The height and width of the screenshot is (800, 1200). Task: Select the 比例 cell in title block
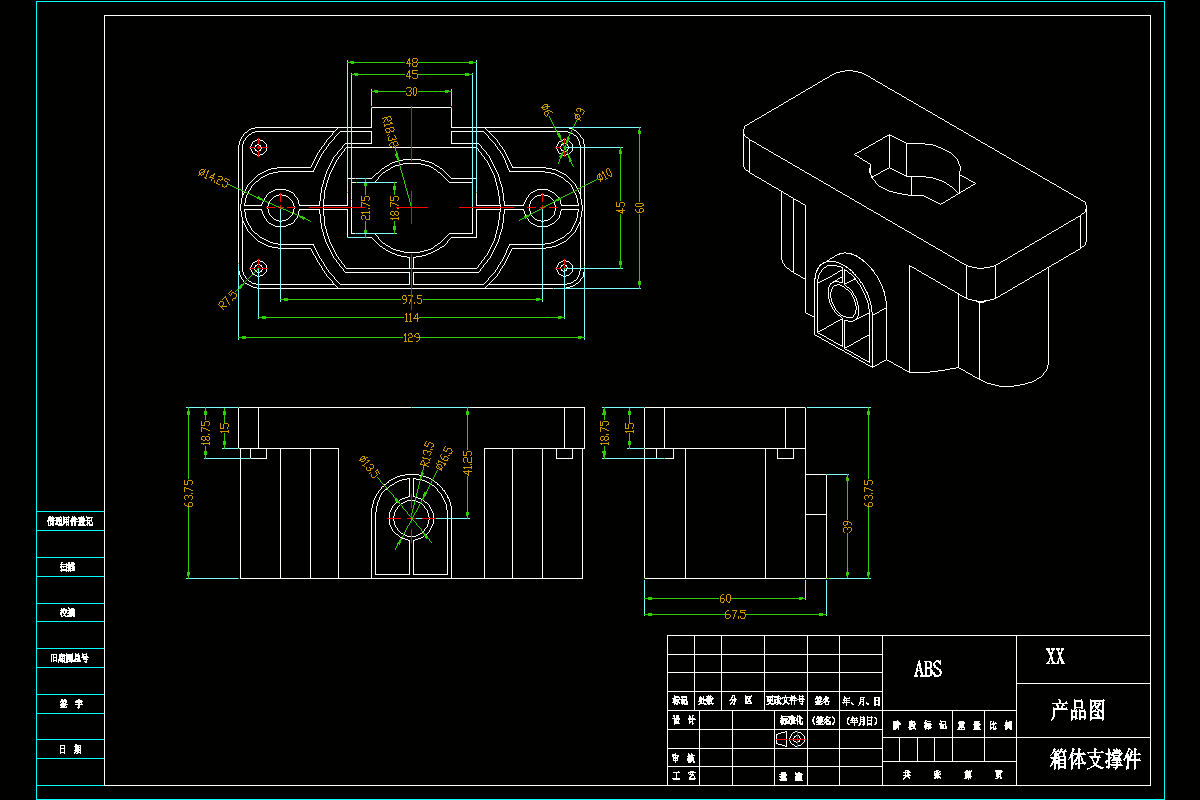(x=999, y=725)
